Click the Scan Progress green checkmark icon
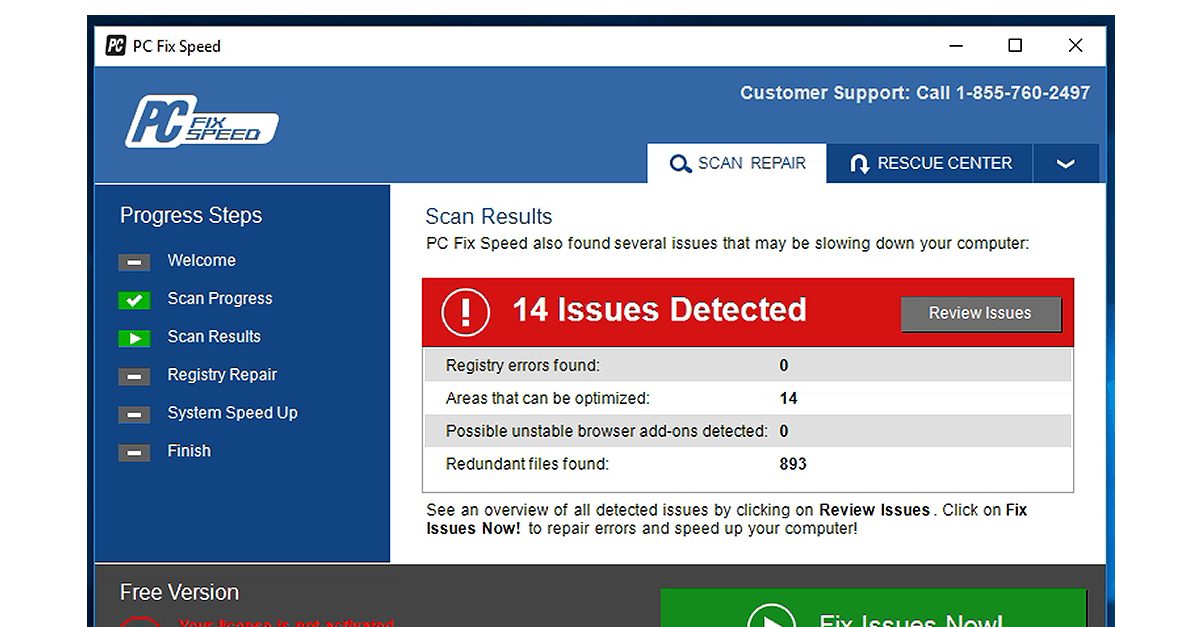 (x=134, y=299)
